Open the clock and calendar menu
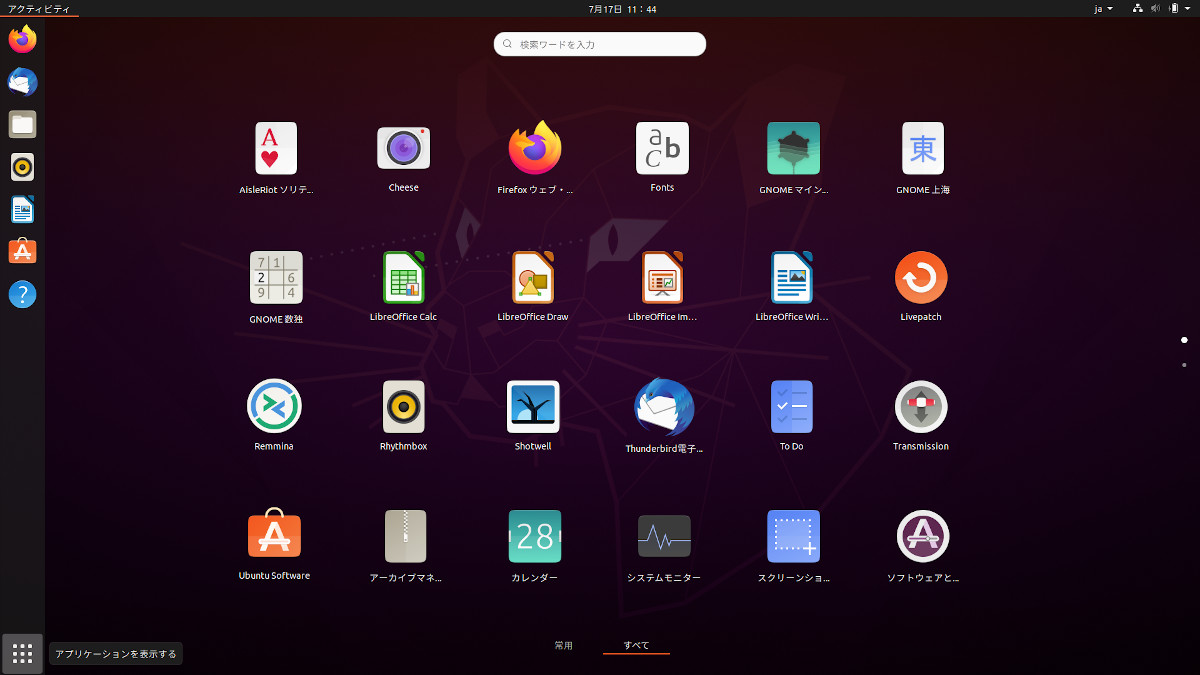 coord(622,8)
